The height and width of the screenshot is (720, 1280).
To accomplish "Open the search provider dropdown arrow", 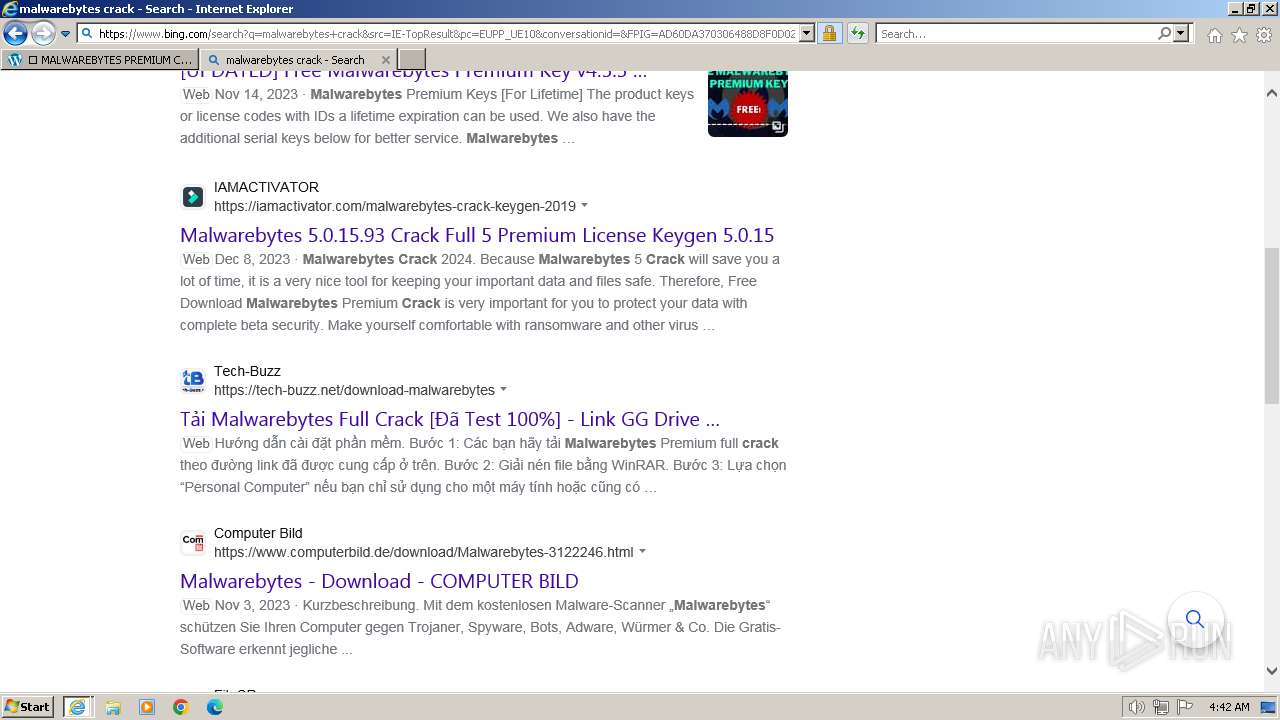I will click(x=1181, y=34).
